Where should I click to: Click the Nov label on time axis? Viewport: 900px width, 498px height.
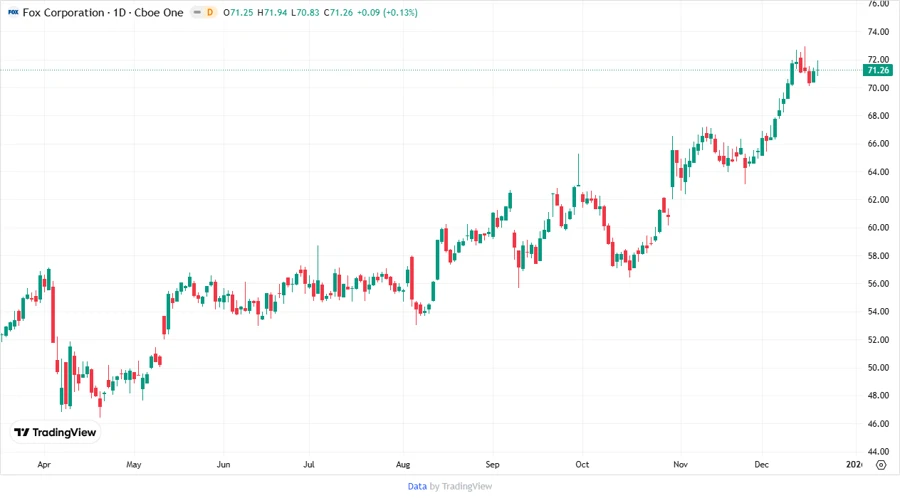pos(680,464)
